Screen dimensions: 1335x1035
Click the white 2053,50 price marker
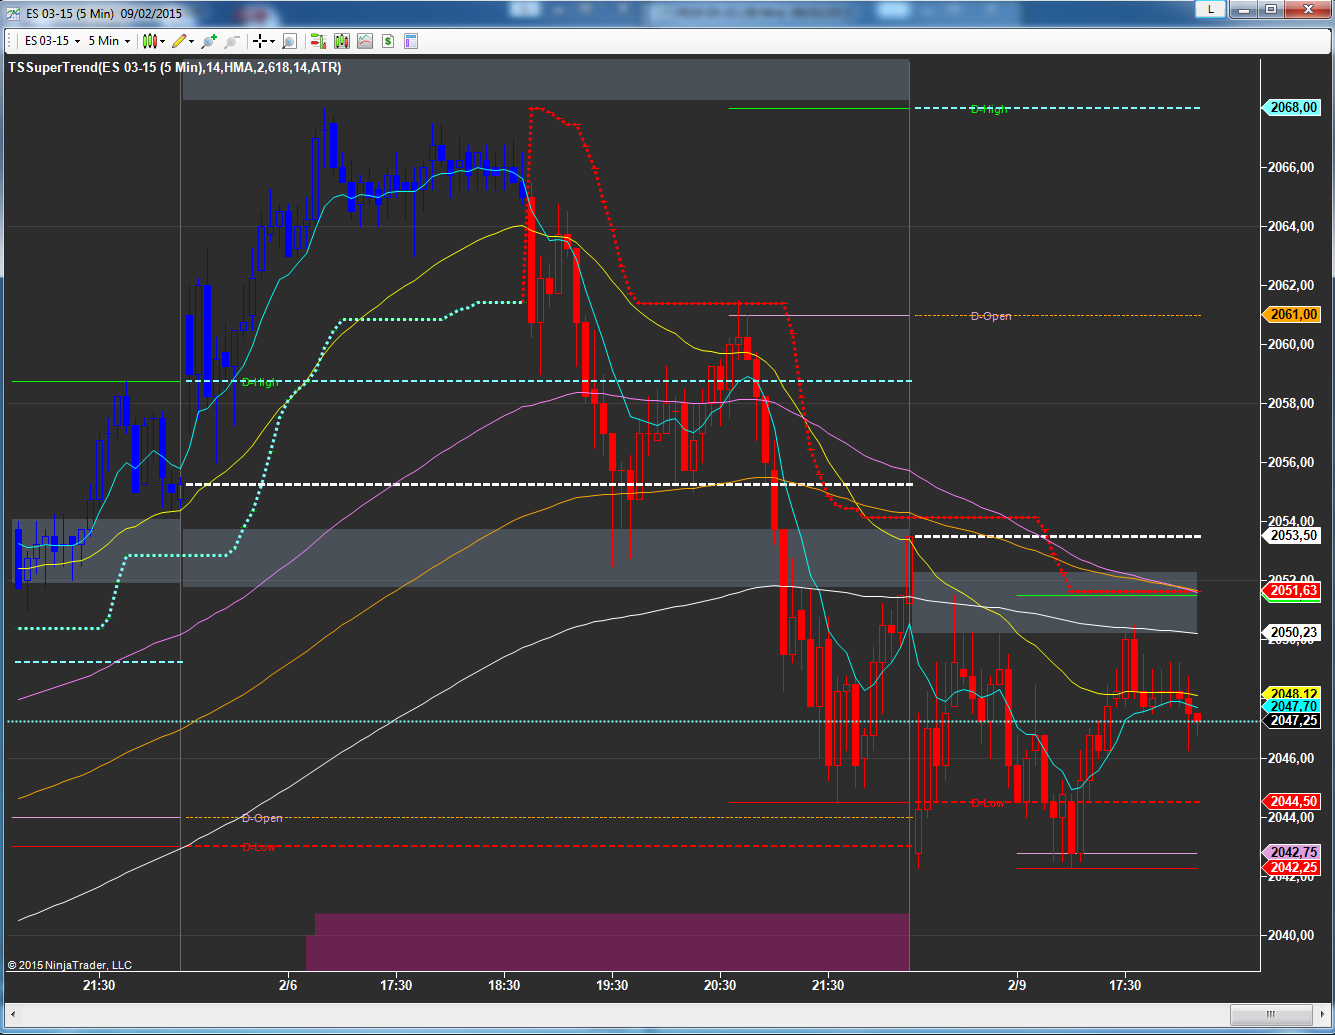tap(1292, 536)
